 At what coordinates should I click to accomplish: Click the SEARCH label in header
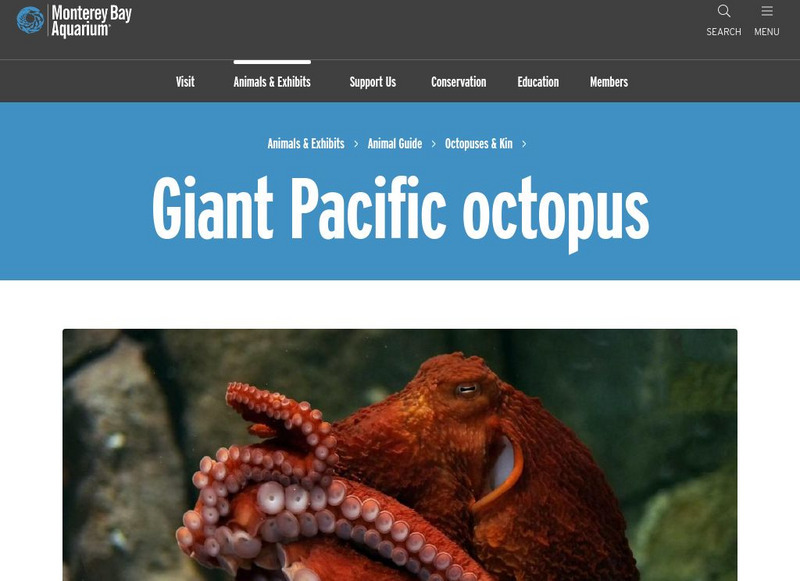click(x=723, y=32)
